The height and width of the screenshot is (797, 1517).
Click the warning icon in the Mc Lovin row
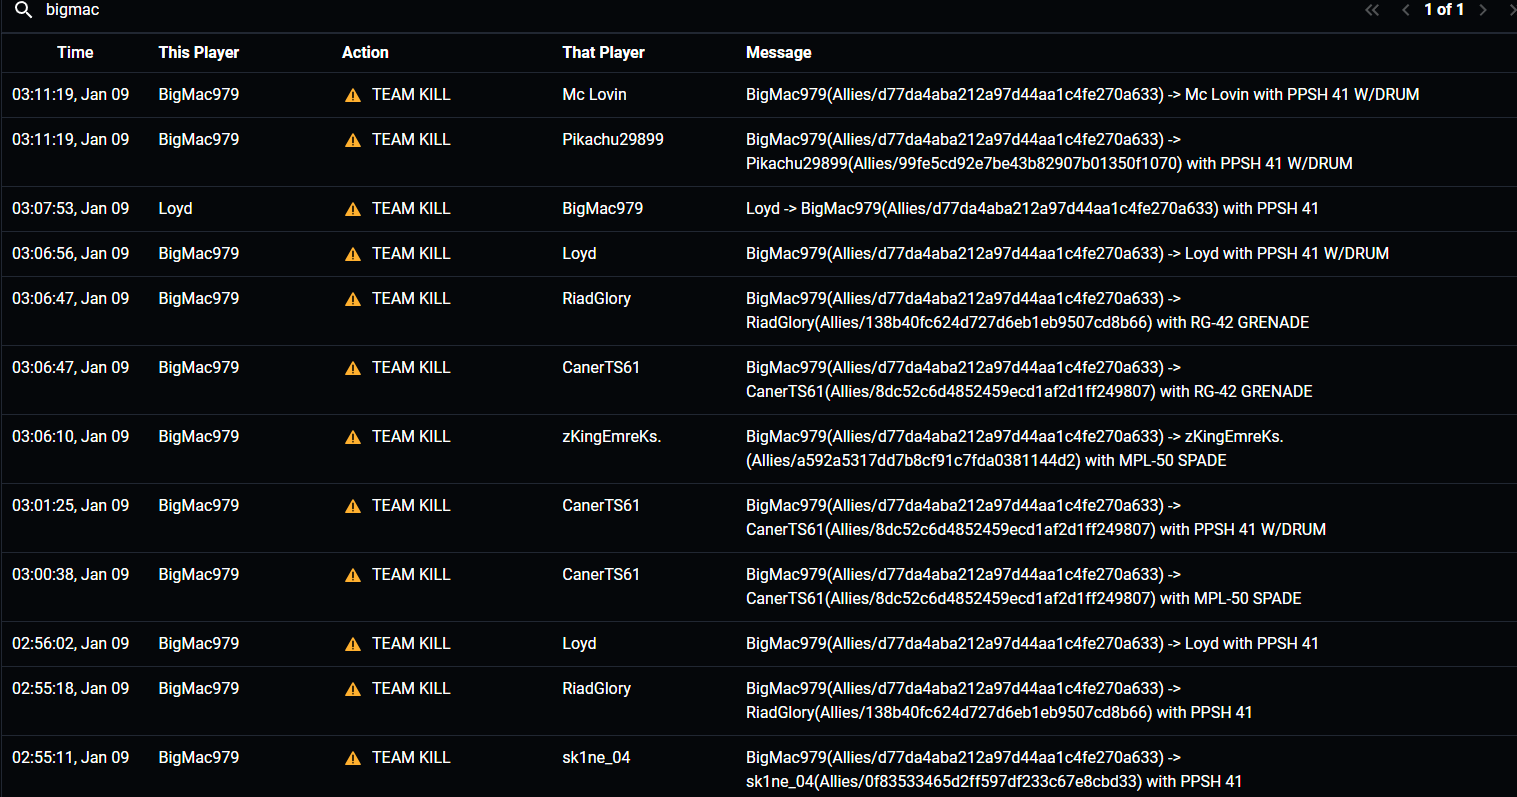(x=353, y=95)
